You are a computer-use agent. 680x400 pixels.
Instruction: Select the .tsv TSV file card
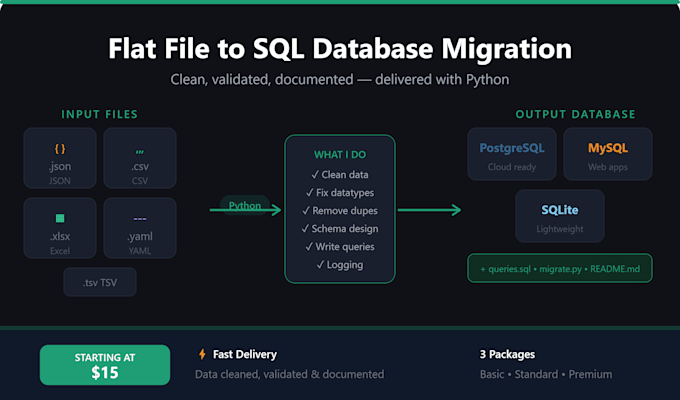(100, 282)
